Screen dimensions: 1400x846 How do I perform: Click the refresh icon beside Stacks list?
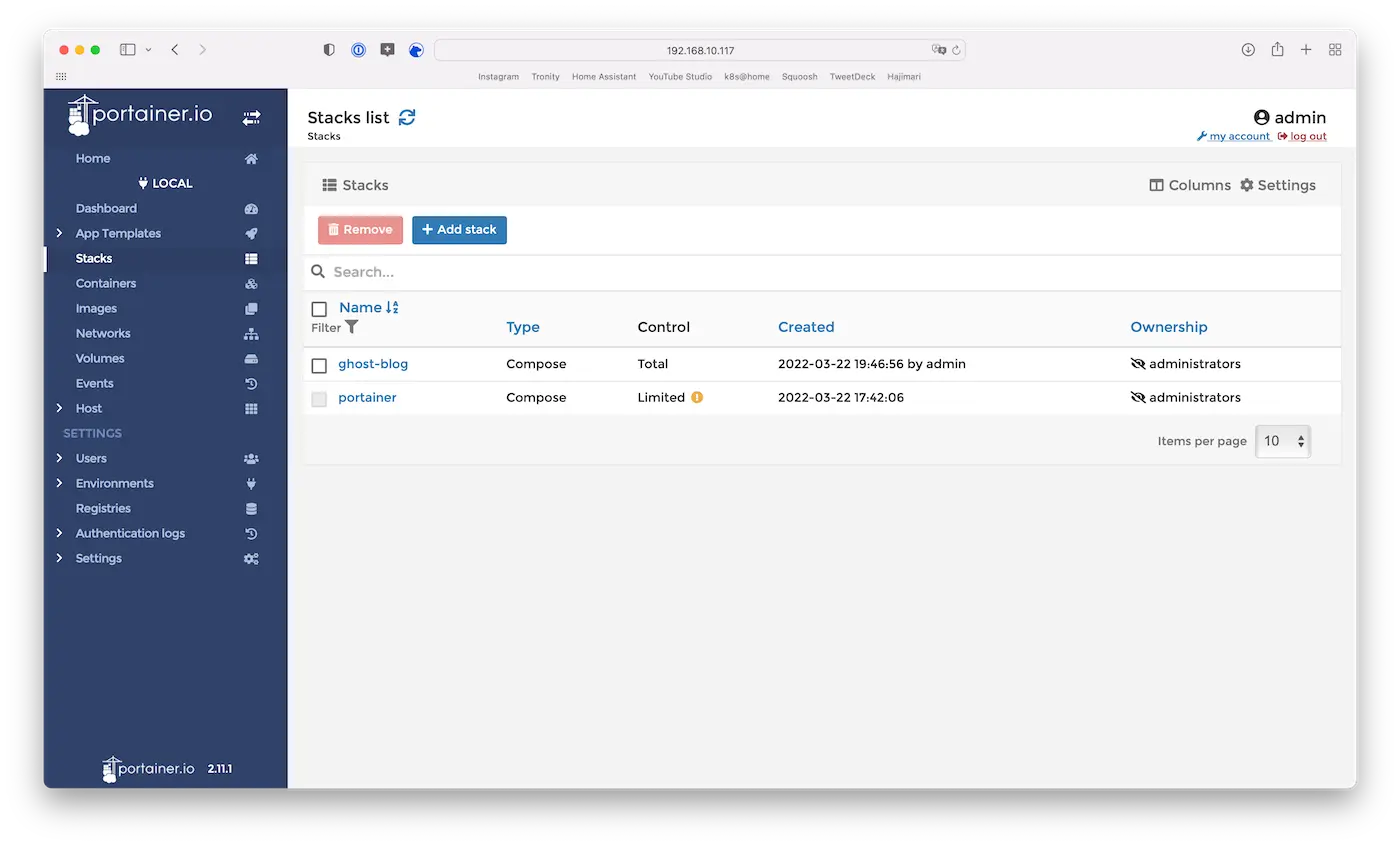point(407,117)
